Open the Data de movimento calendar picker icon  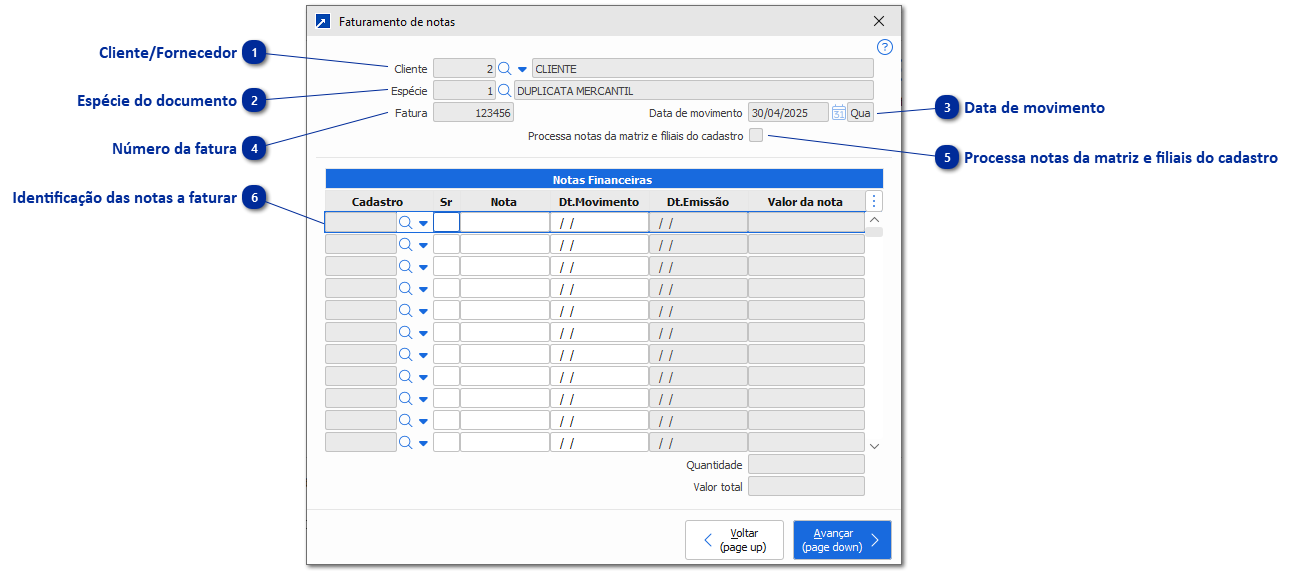pos(839,112)
